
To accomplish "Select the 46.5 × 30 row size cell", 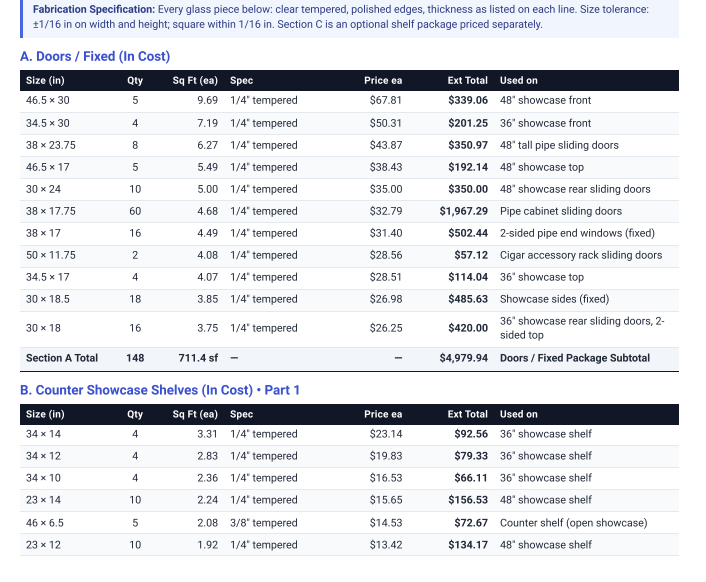I will (48, 100).
